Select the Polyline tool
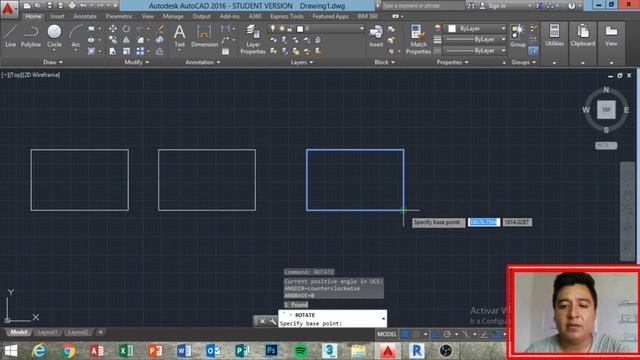The image size is (640, 360). 31,36
